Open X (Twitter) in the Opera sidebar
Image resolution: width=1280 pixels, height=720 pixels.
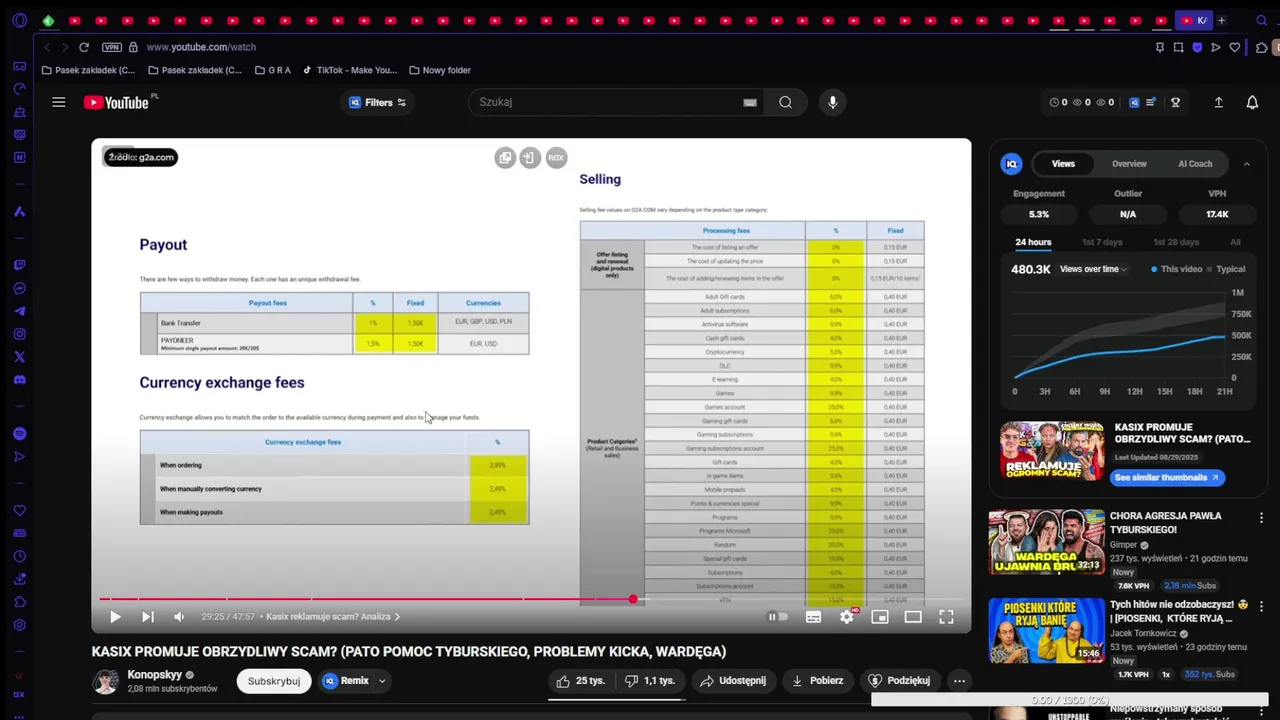[20, 357]
